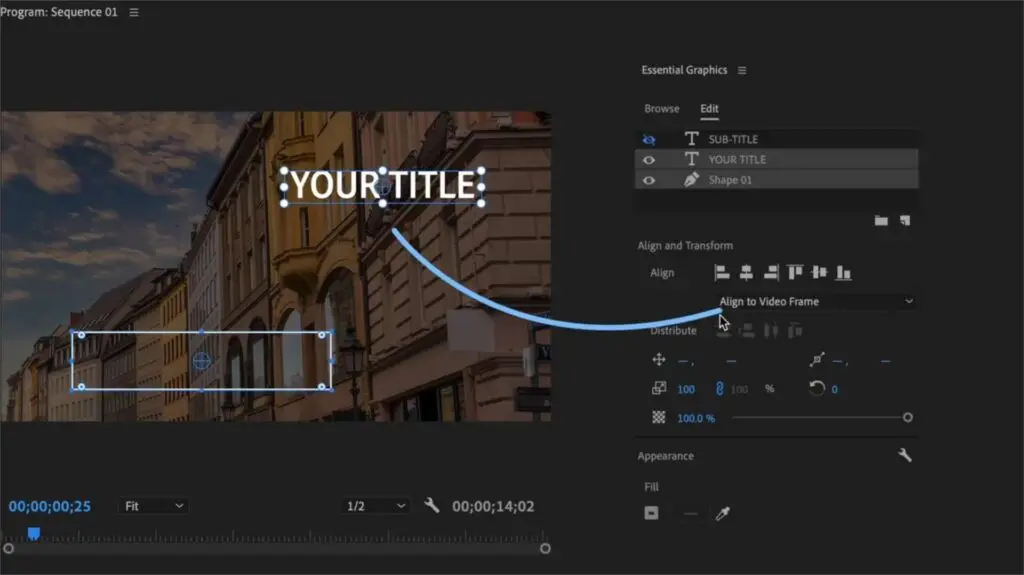Click the align top icon

point(795,272)
